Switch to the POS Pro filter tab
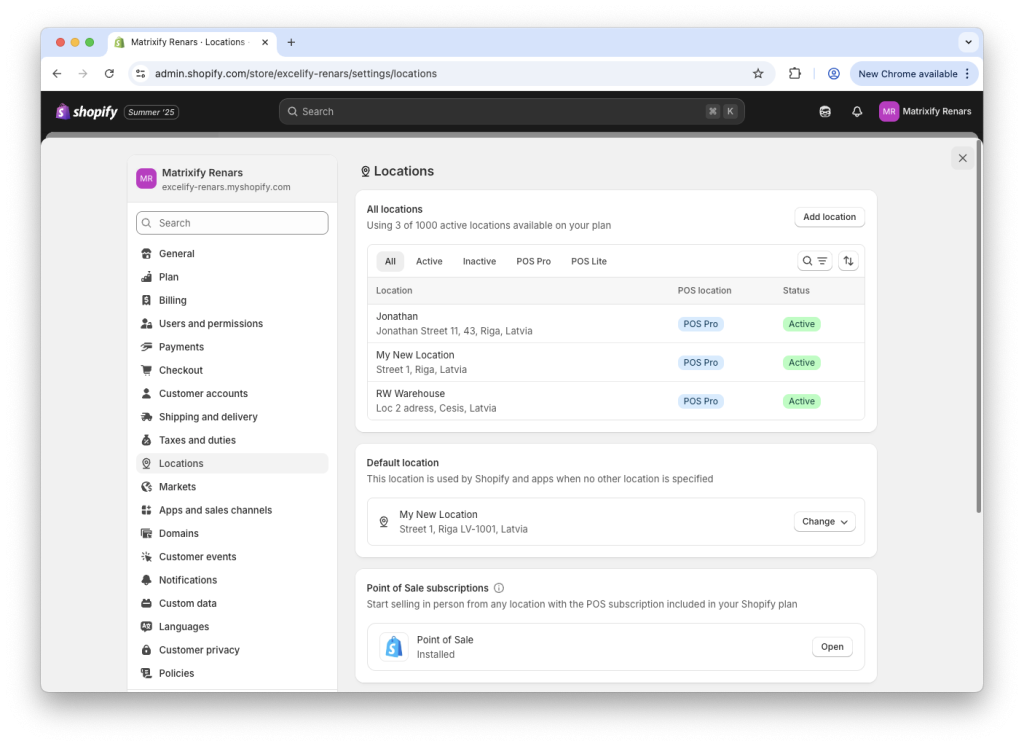1024x746 pixels. [x=533, y=260]
